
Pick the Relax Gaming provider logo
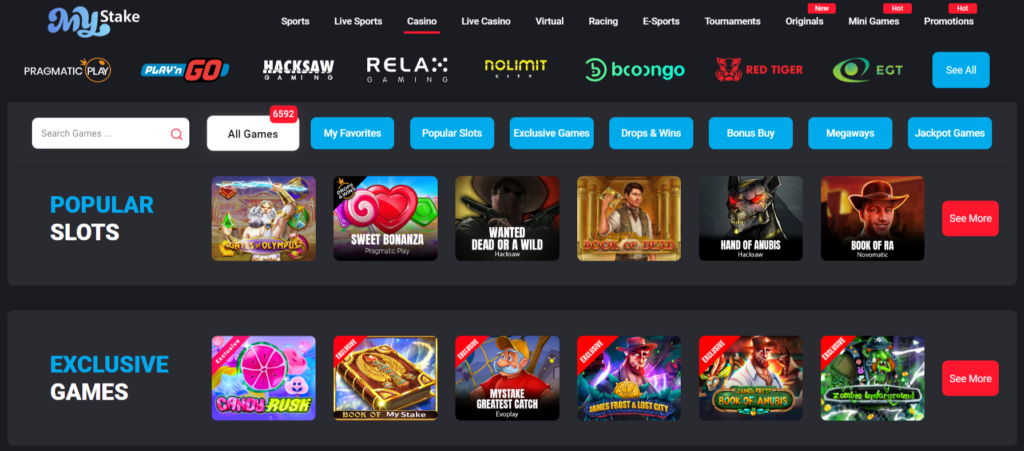click(x=407, y=69)
